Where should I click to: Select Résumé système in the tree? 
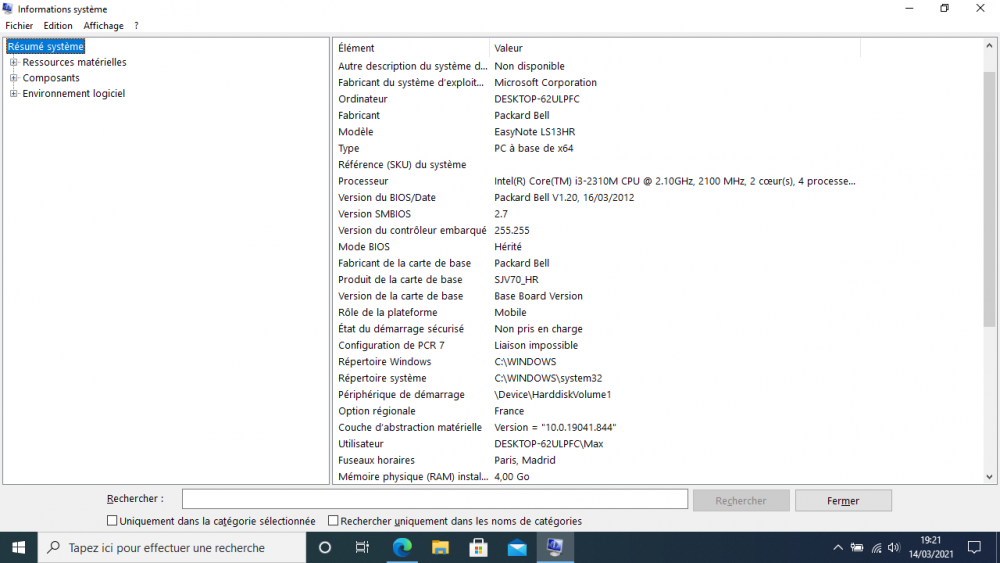coord(45,47)
